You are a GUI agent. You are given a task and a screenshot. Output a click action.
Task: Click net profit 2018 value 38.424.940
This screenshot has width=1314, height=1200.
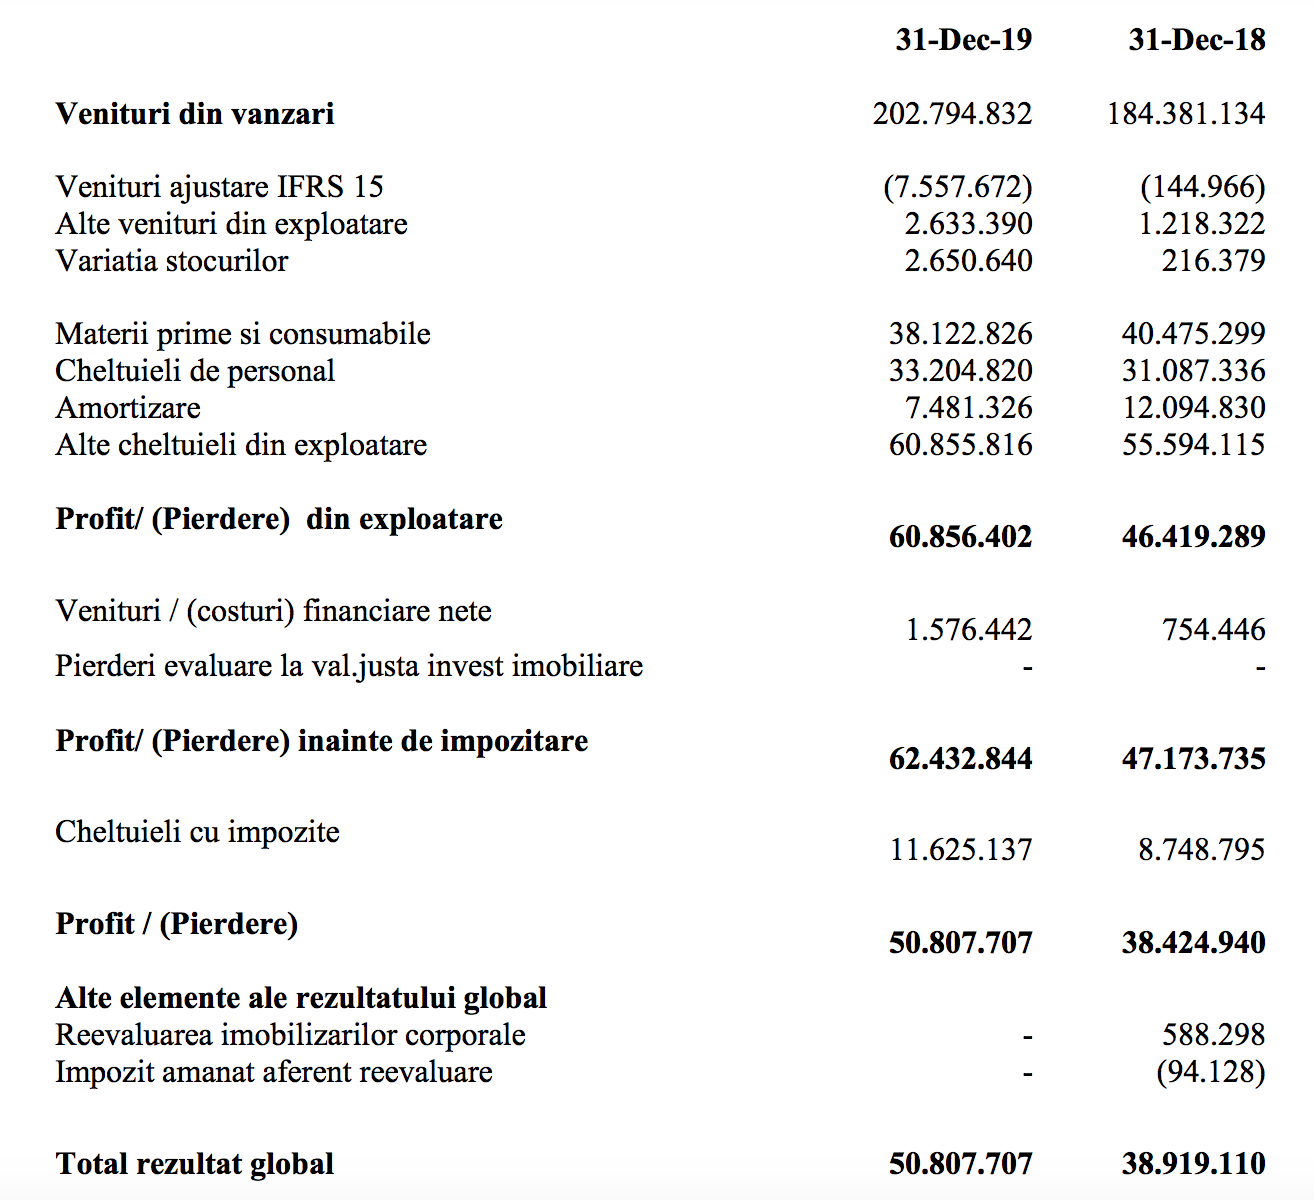[1194, 943]
